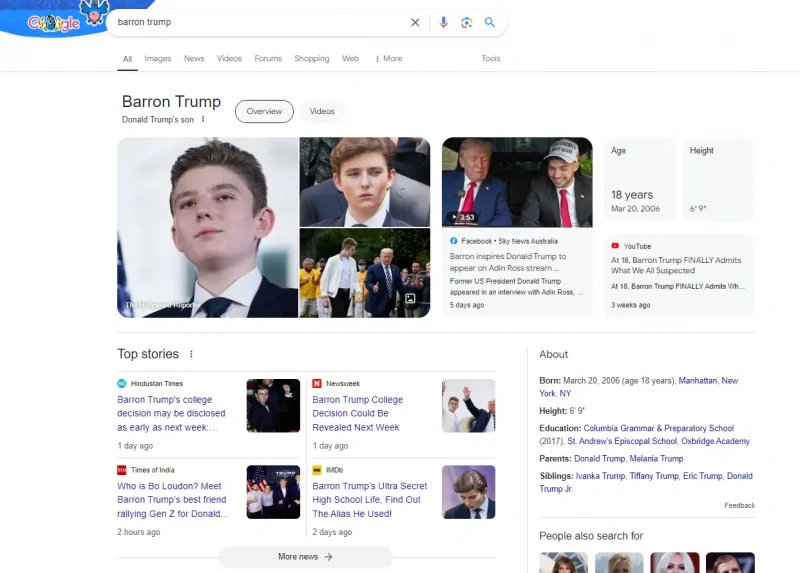View more images icon on crowd photo
The width and height of the screenshot is (800, 573).
(x=410, y=298)
